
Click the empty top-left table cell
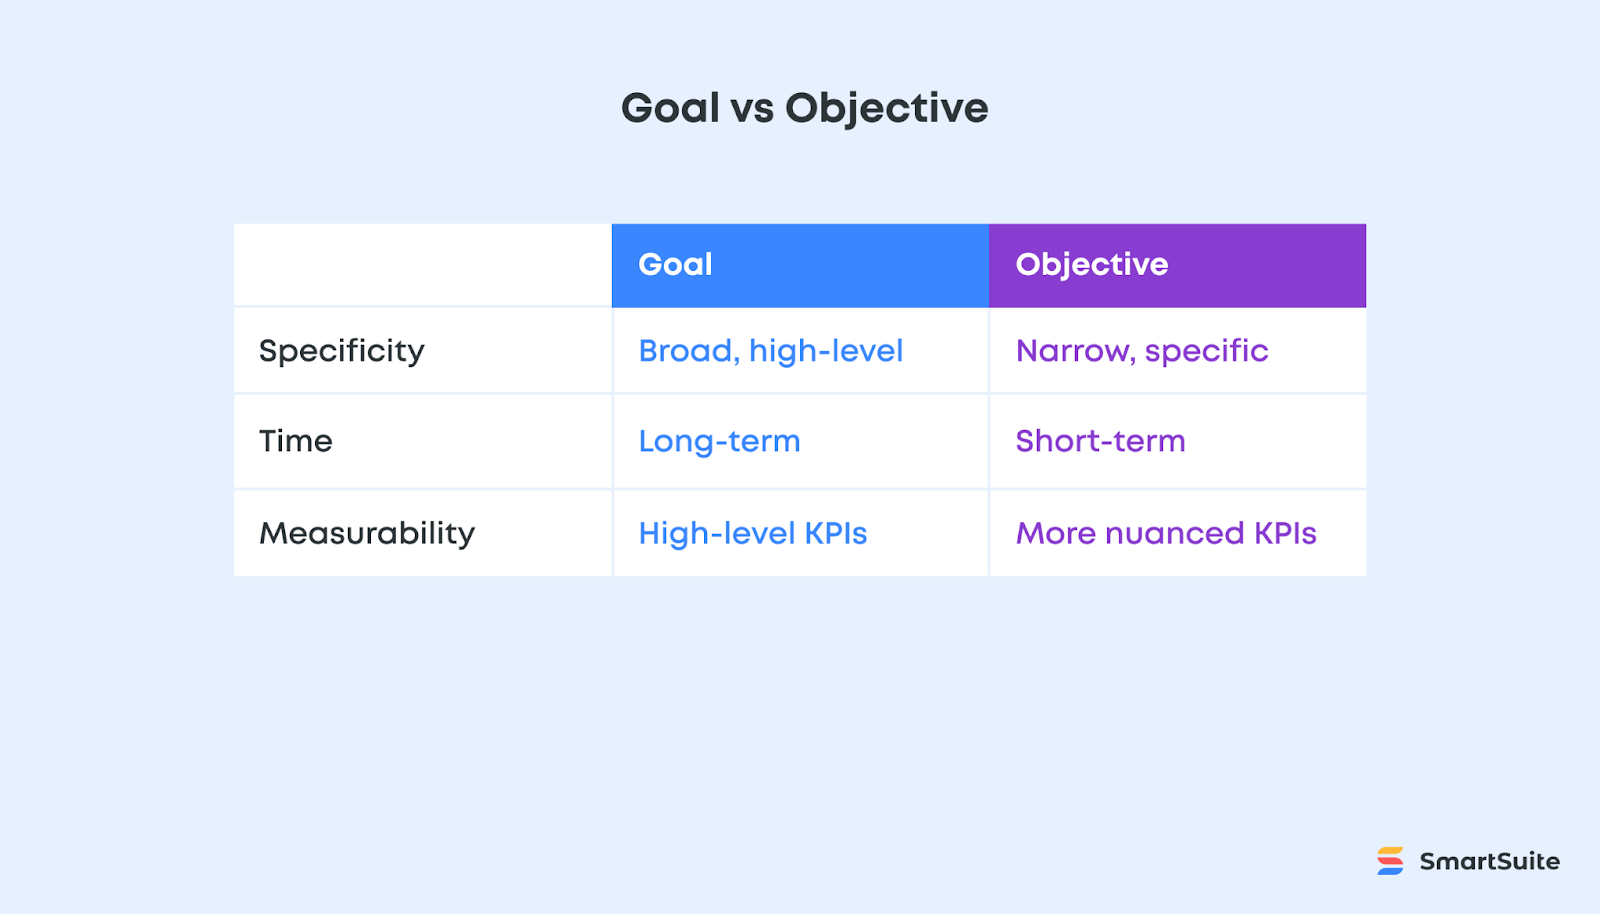(422, 265)
